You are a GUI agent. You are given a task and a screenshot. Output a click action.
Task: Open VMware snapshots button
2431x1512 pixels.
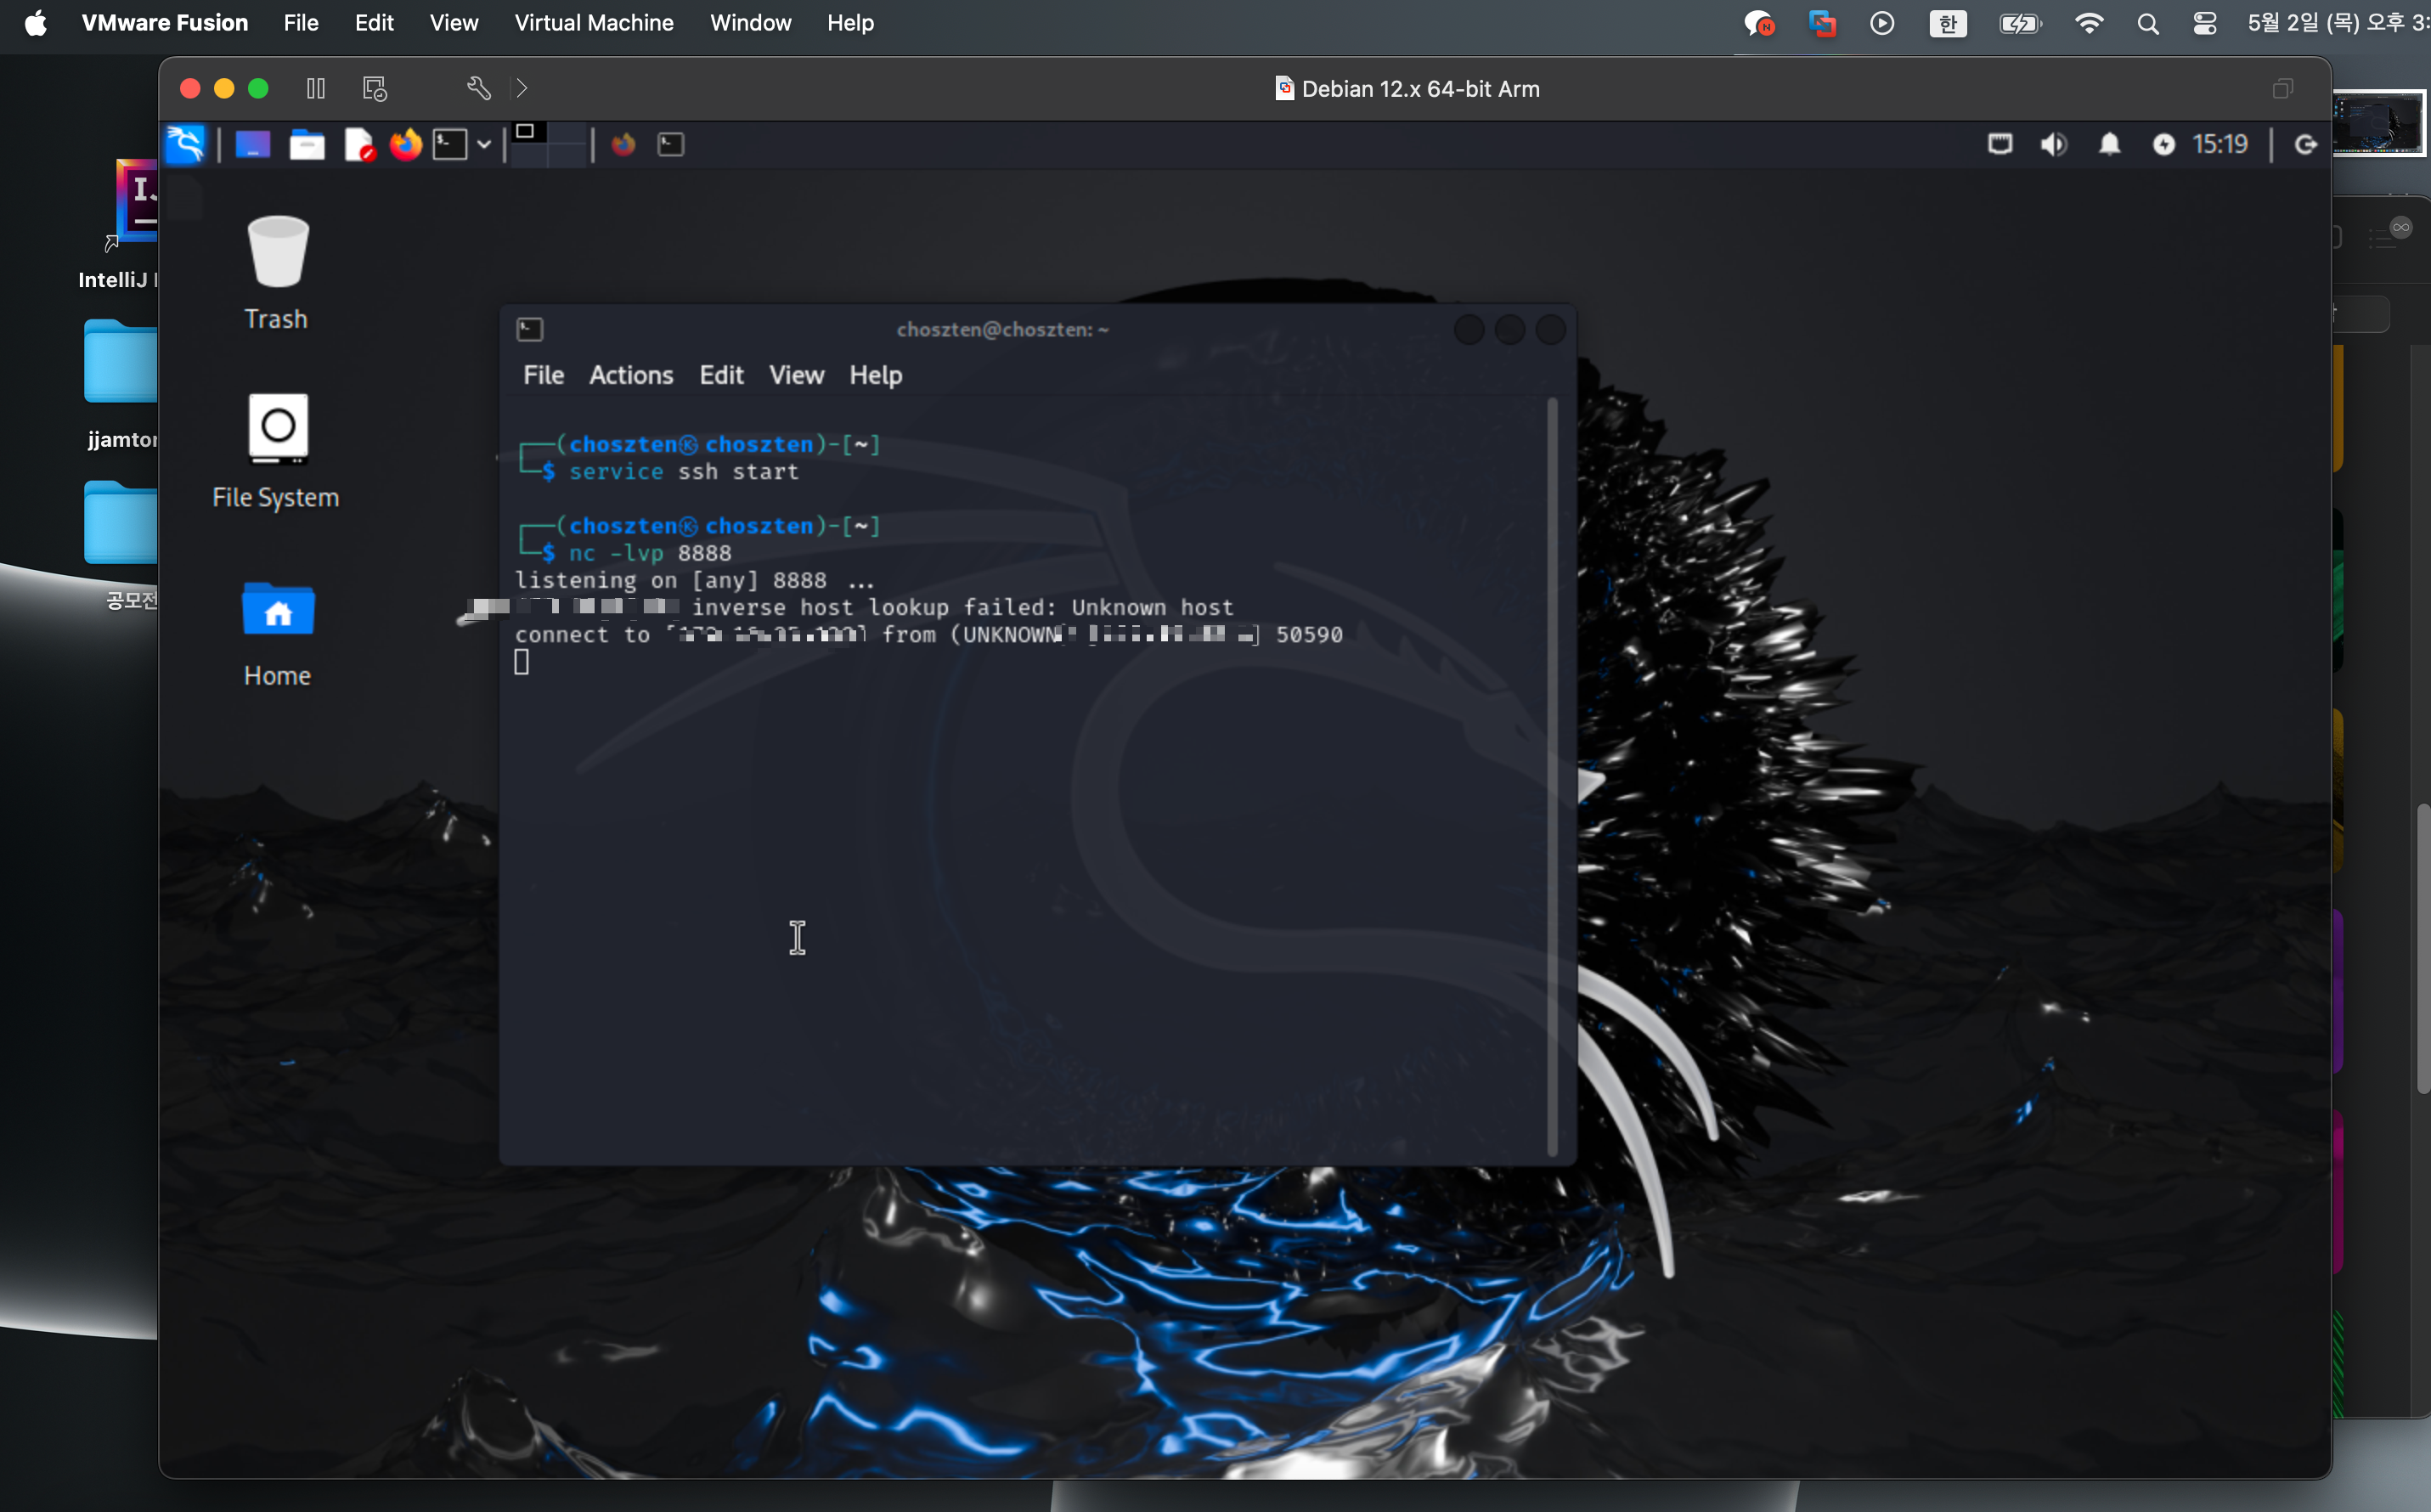tap(375, 89)
